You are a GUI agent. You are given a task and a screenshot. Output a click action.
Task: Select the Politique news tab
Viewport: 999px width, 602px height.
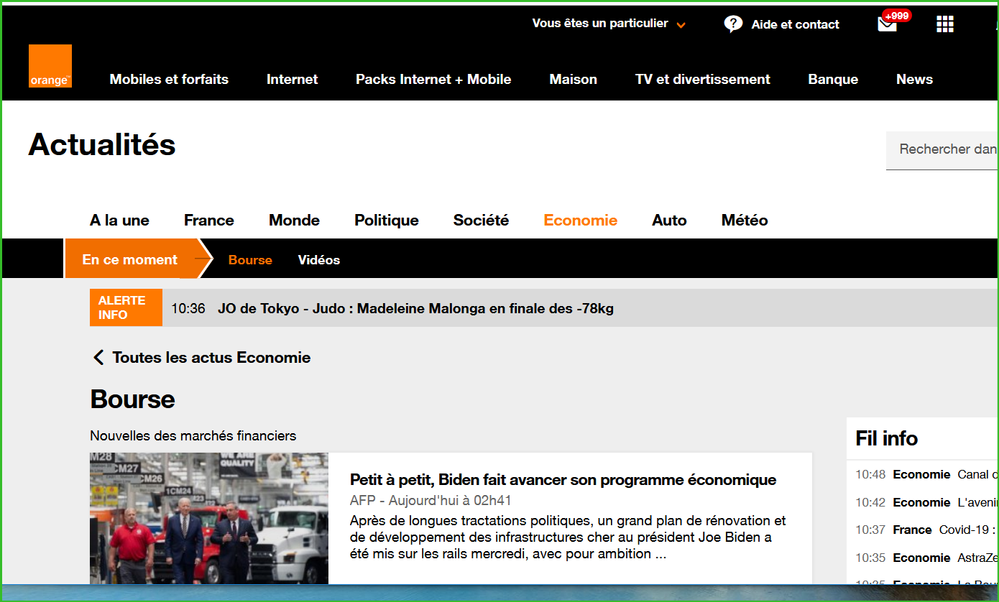tap(386, 220)
